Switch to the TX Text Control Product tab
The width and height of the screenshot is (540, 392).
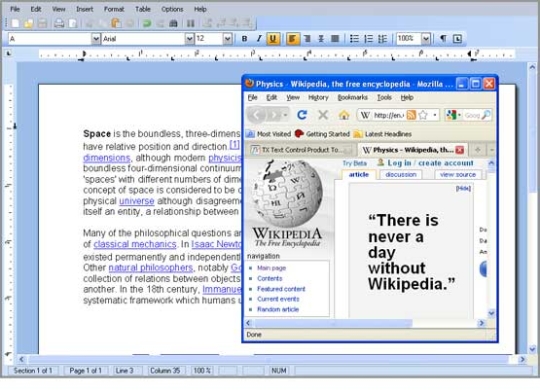[301, 150]
